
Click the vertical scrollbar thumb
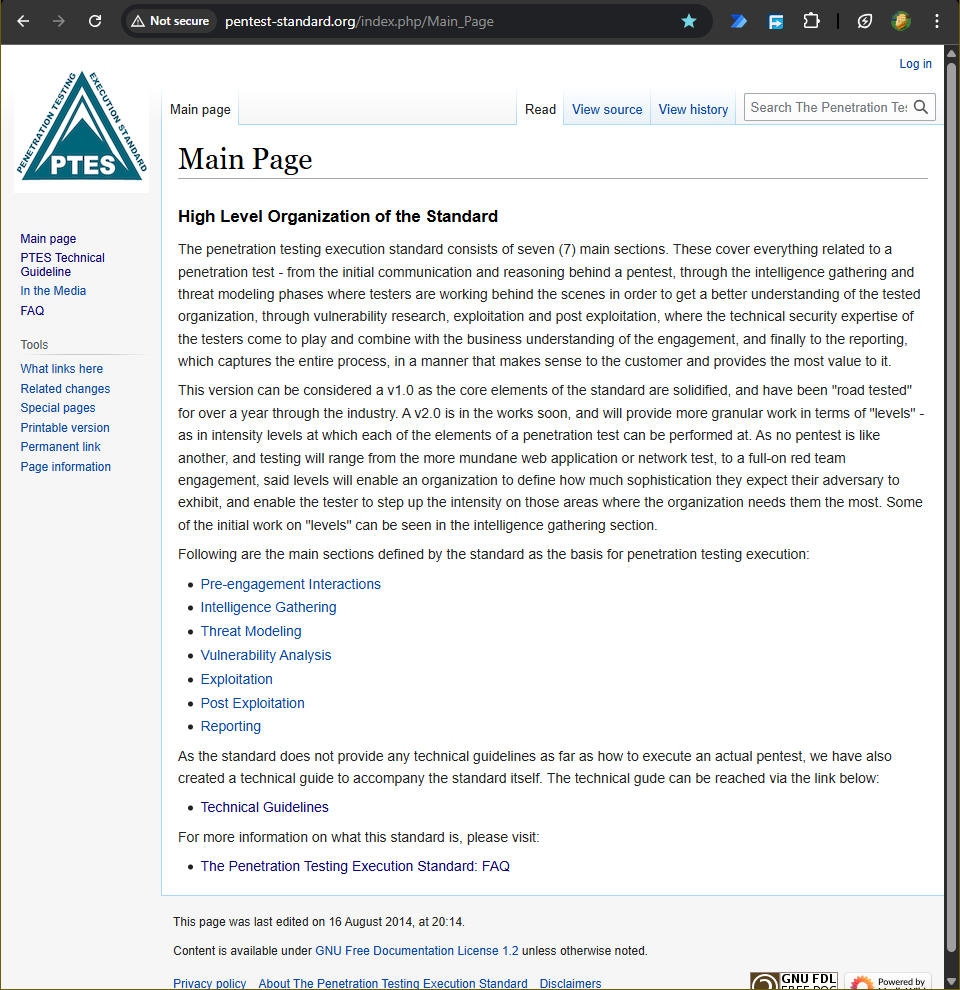click(x=951, y=507)
